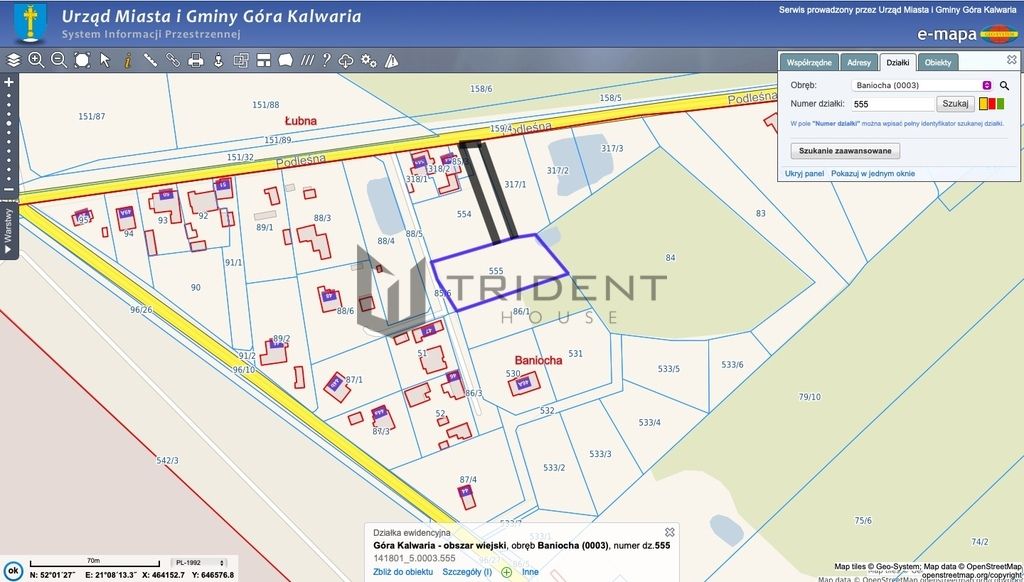Click the vertical zoom level slider
The height and width of the screenshot is (582, 1024).
pyautogui.click(x=9, y=136)
